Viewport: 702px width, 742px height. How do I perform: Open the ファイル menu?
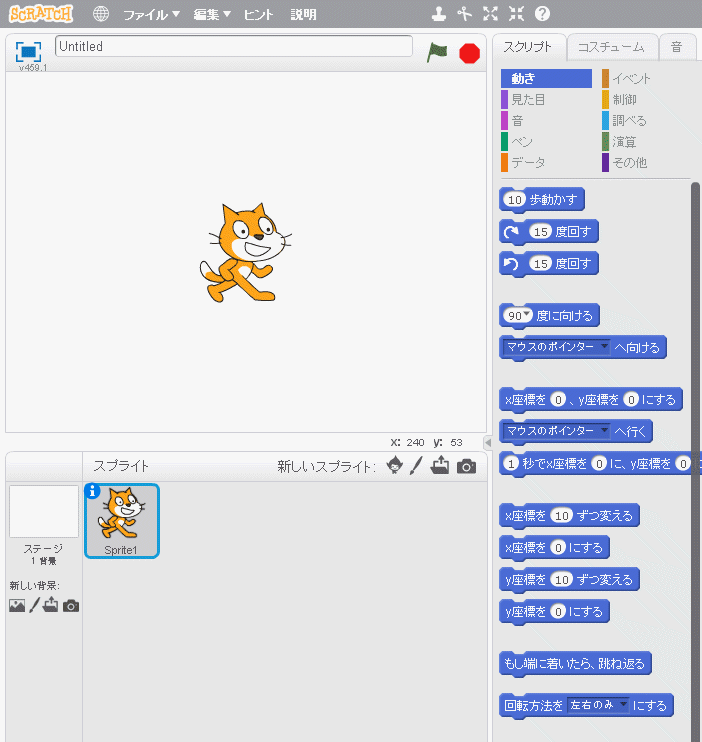click(151, 15)
